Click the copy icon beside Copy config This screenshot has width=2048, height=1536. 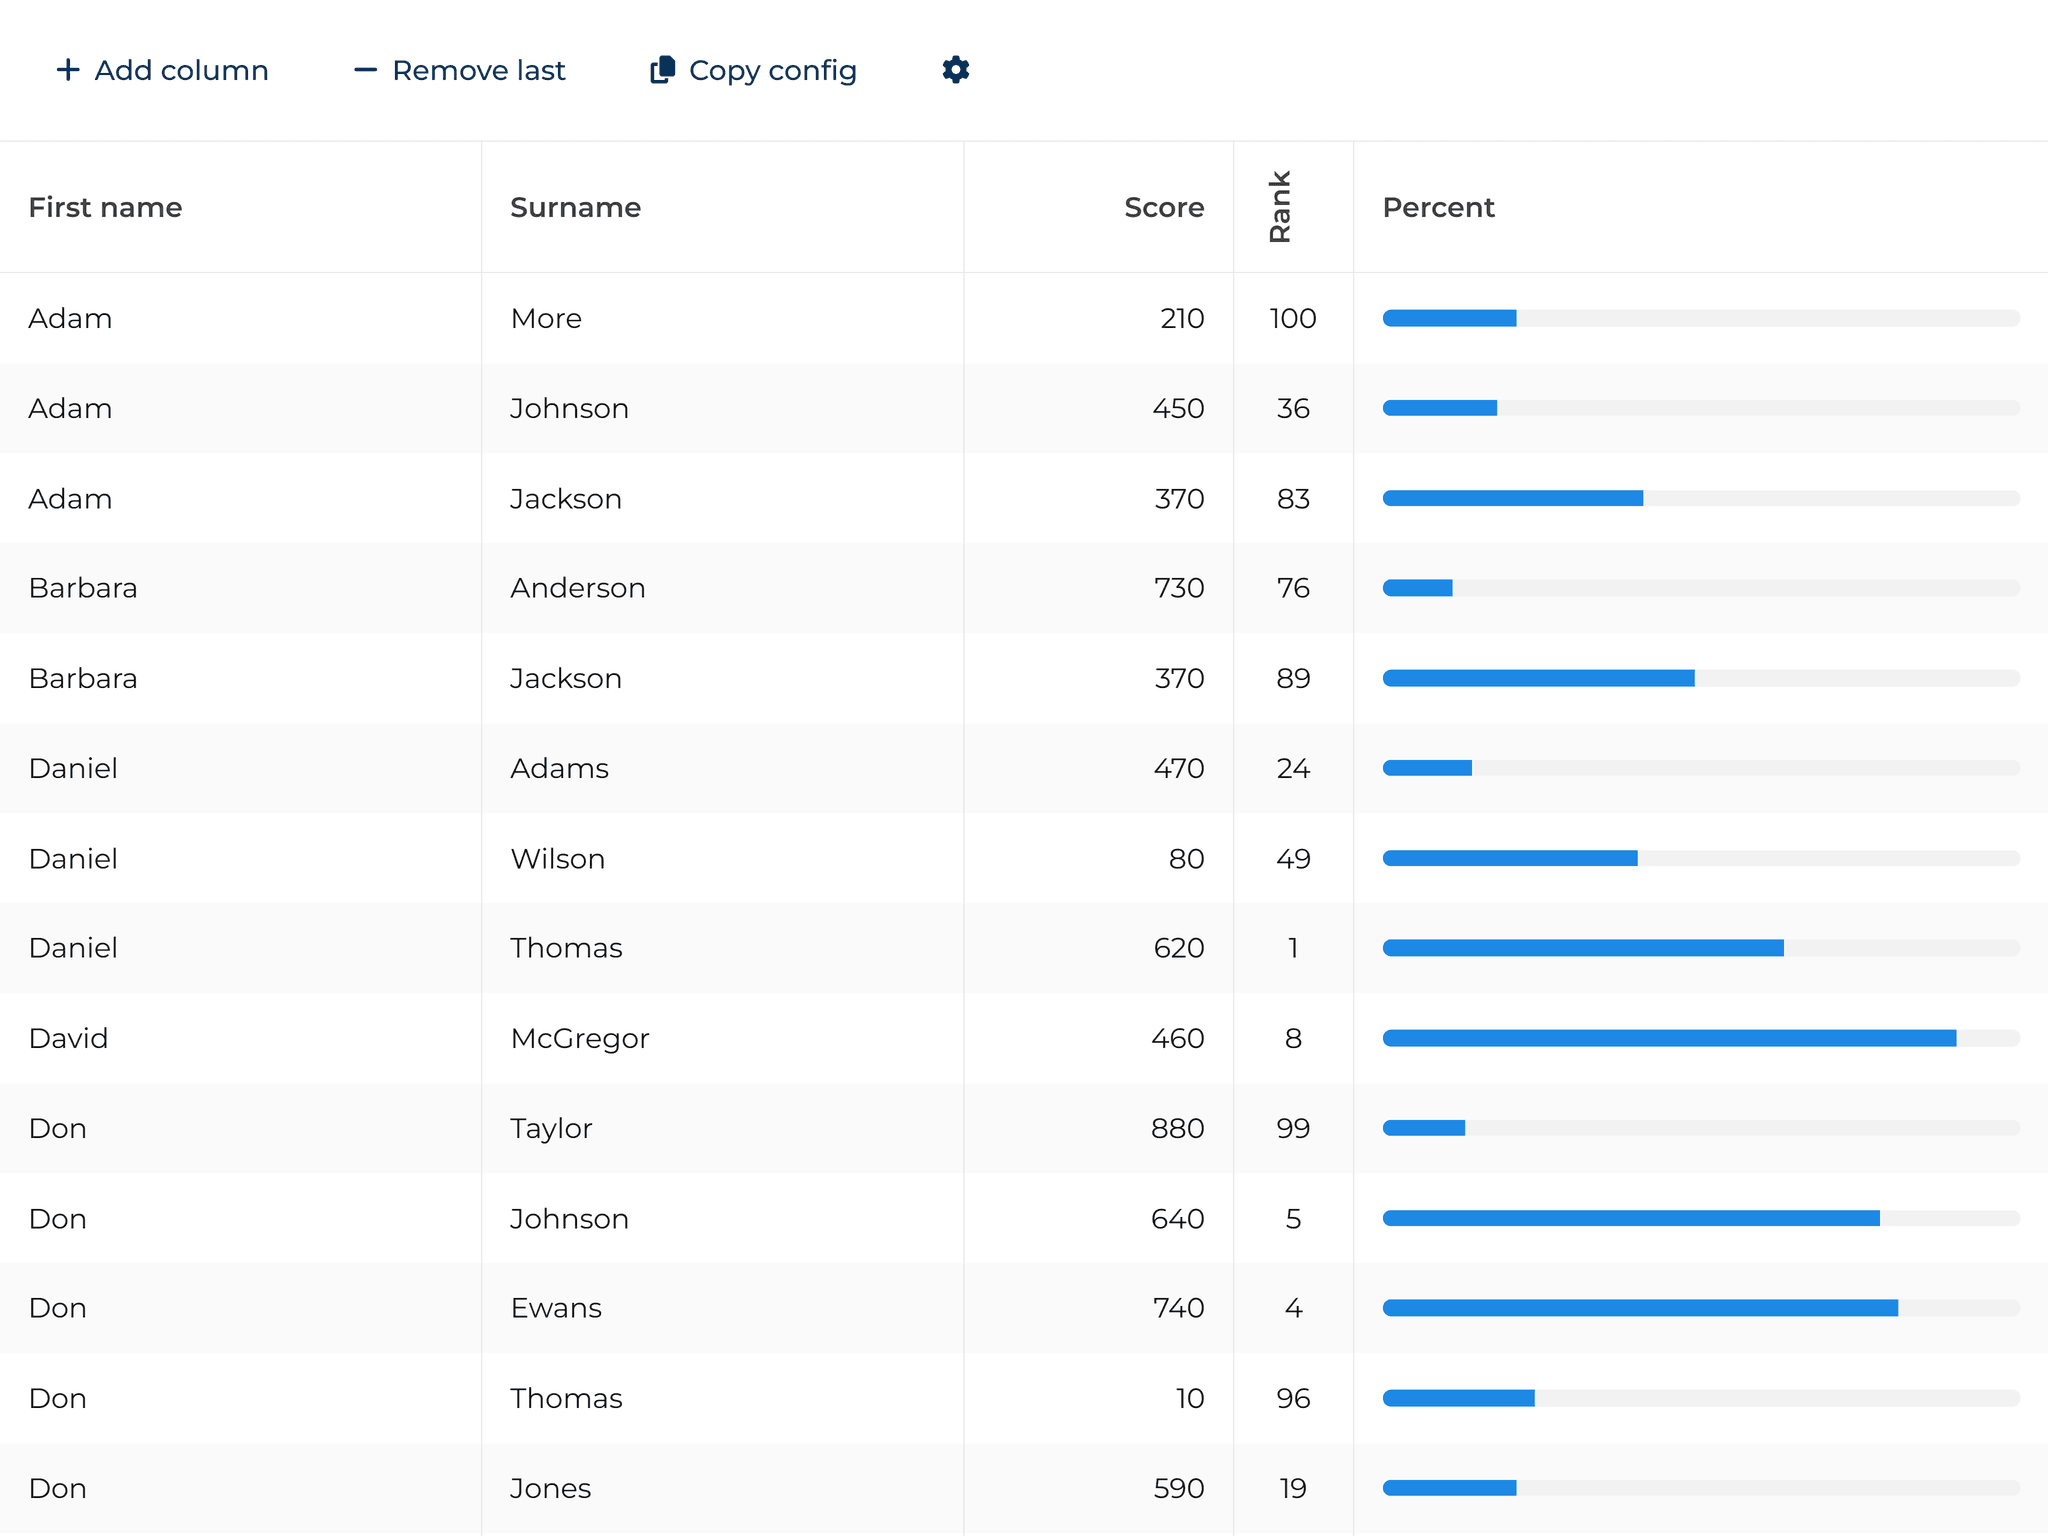pos(662,70)
